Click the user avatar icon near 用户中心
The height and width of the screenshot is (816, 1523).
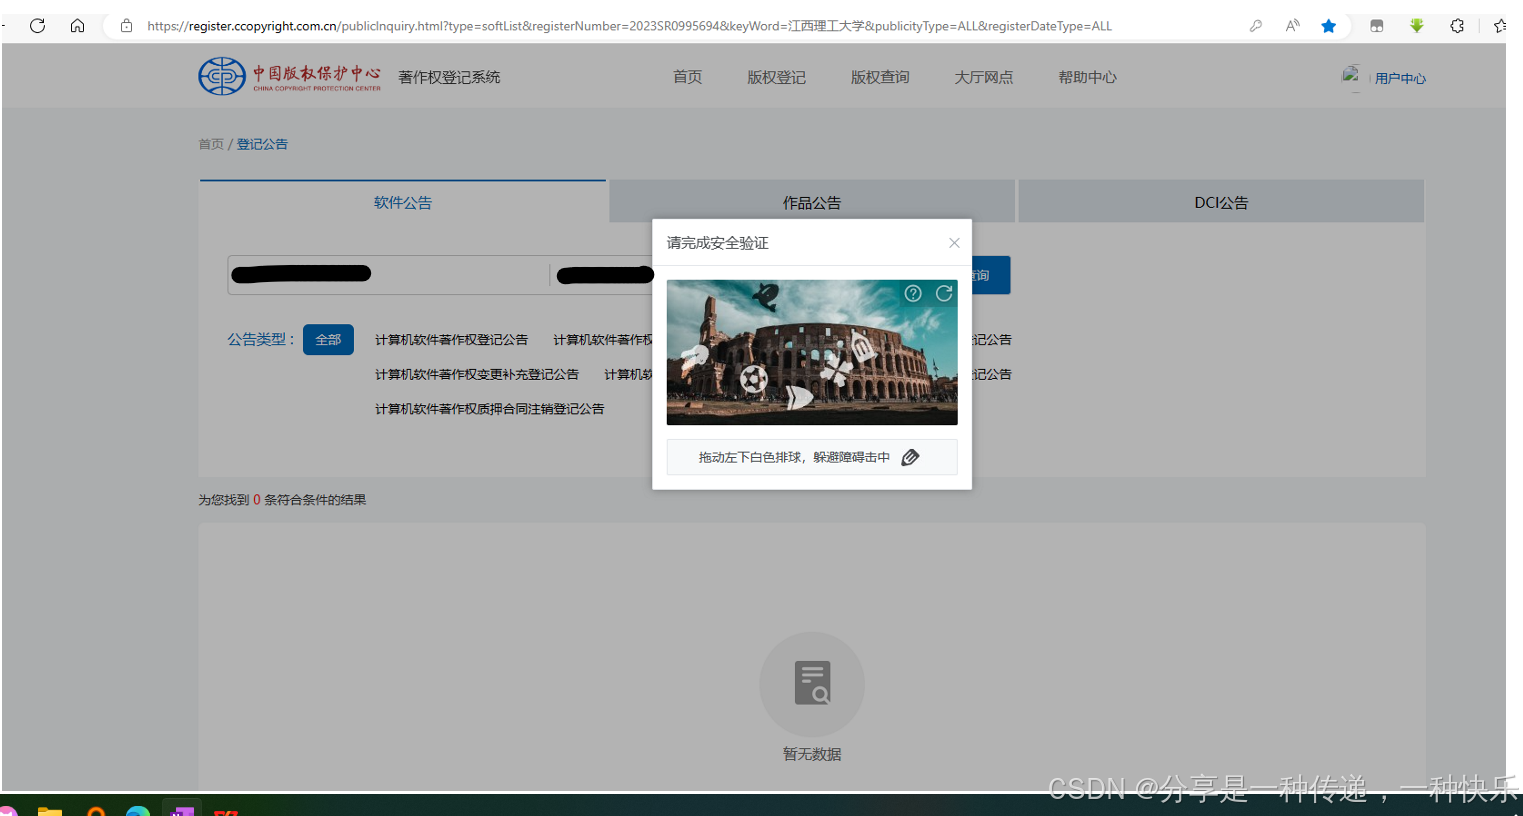(x=1352, y=75)
